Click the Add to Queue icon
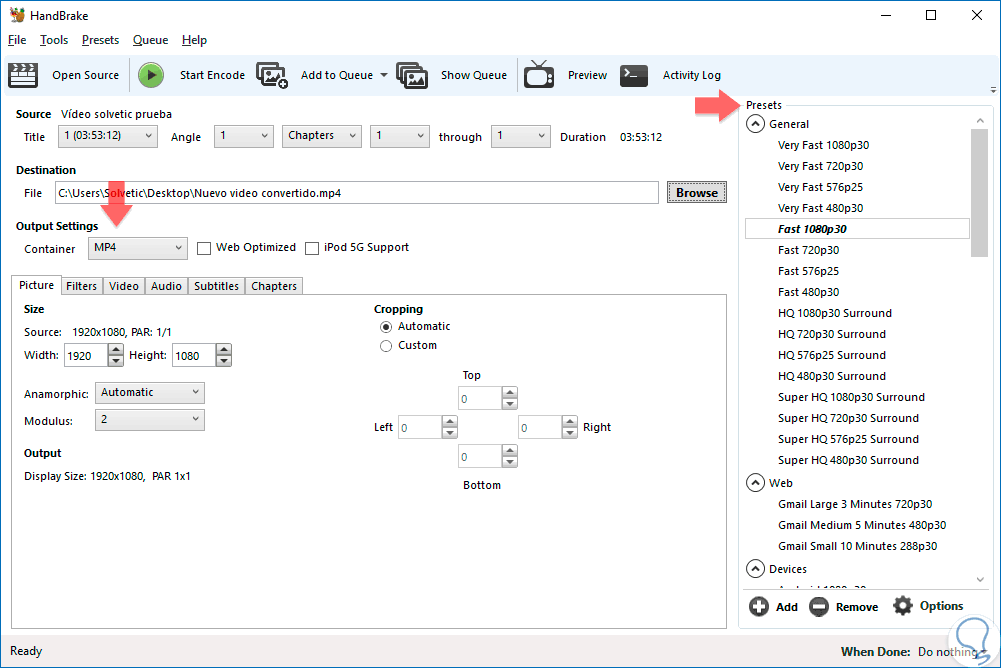The image size is (1001, 668). pos(272,75)
